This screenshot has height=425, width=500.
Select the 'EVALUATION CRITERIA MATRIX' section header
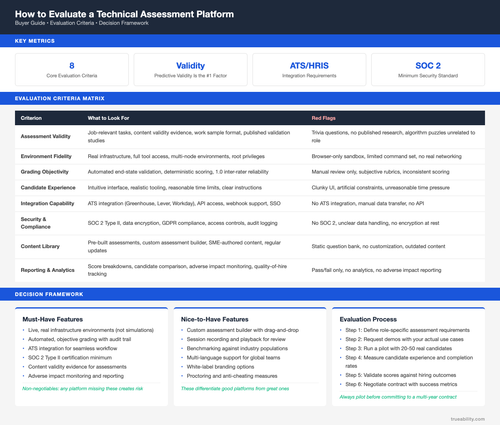tap(60, 98)
